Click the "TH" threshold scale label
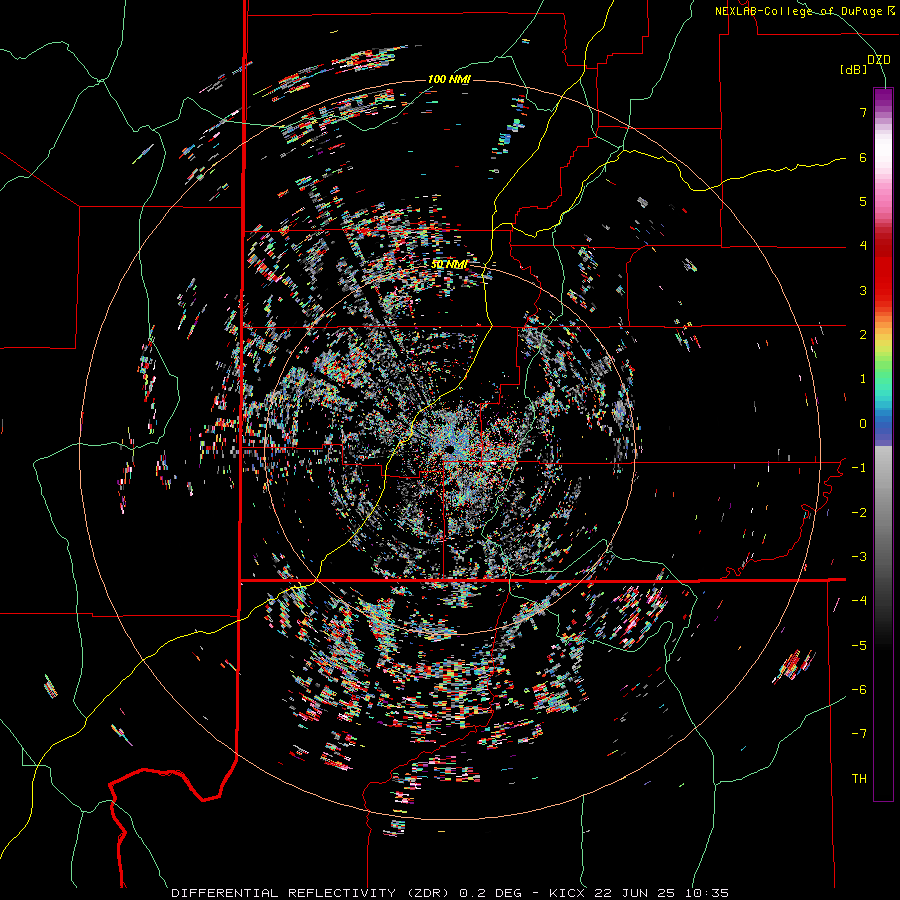 [859, 779]
